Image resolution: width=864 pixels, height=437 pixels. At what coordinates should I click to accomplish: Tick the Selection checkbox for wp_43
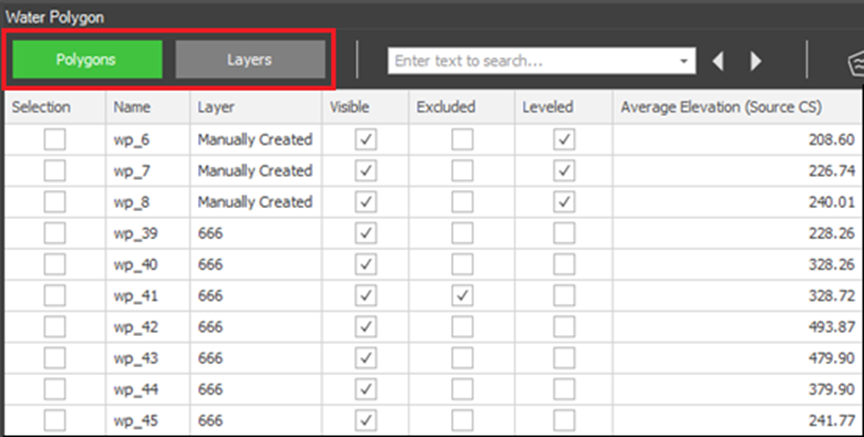(55, 358)
